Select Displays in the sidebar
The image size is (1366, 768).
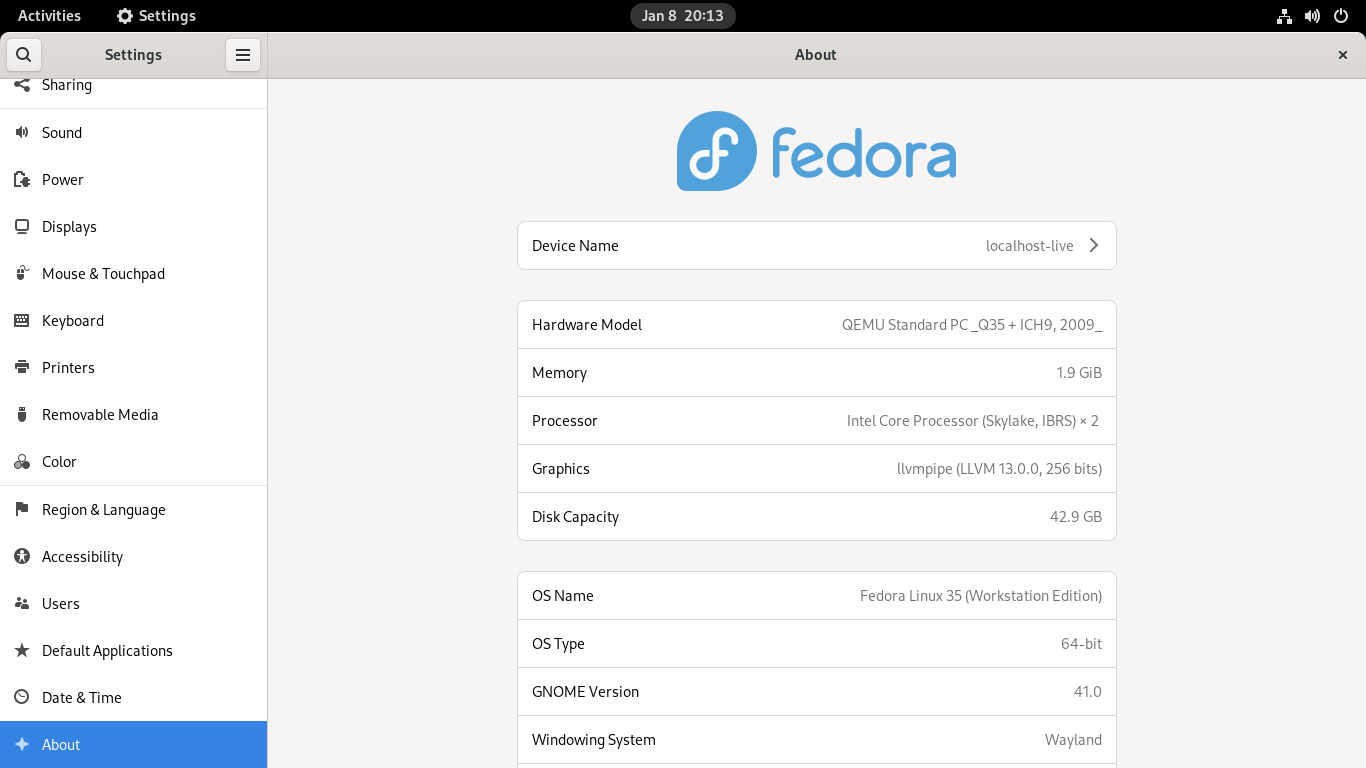click(134, 226)
